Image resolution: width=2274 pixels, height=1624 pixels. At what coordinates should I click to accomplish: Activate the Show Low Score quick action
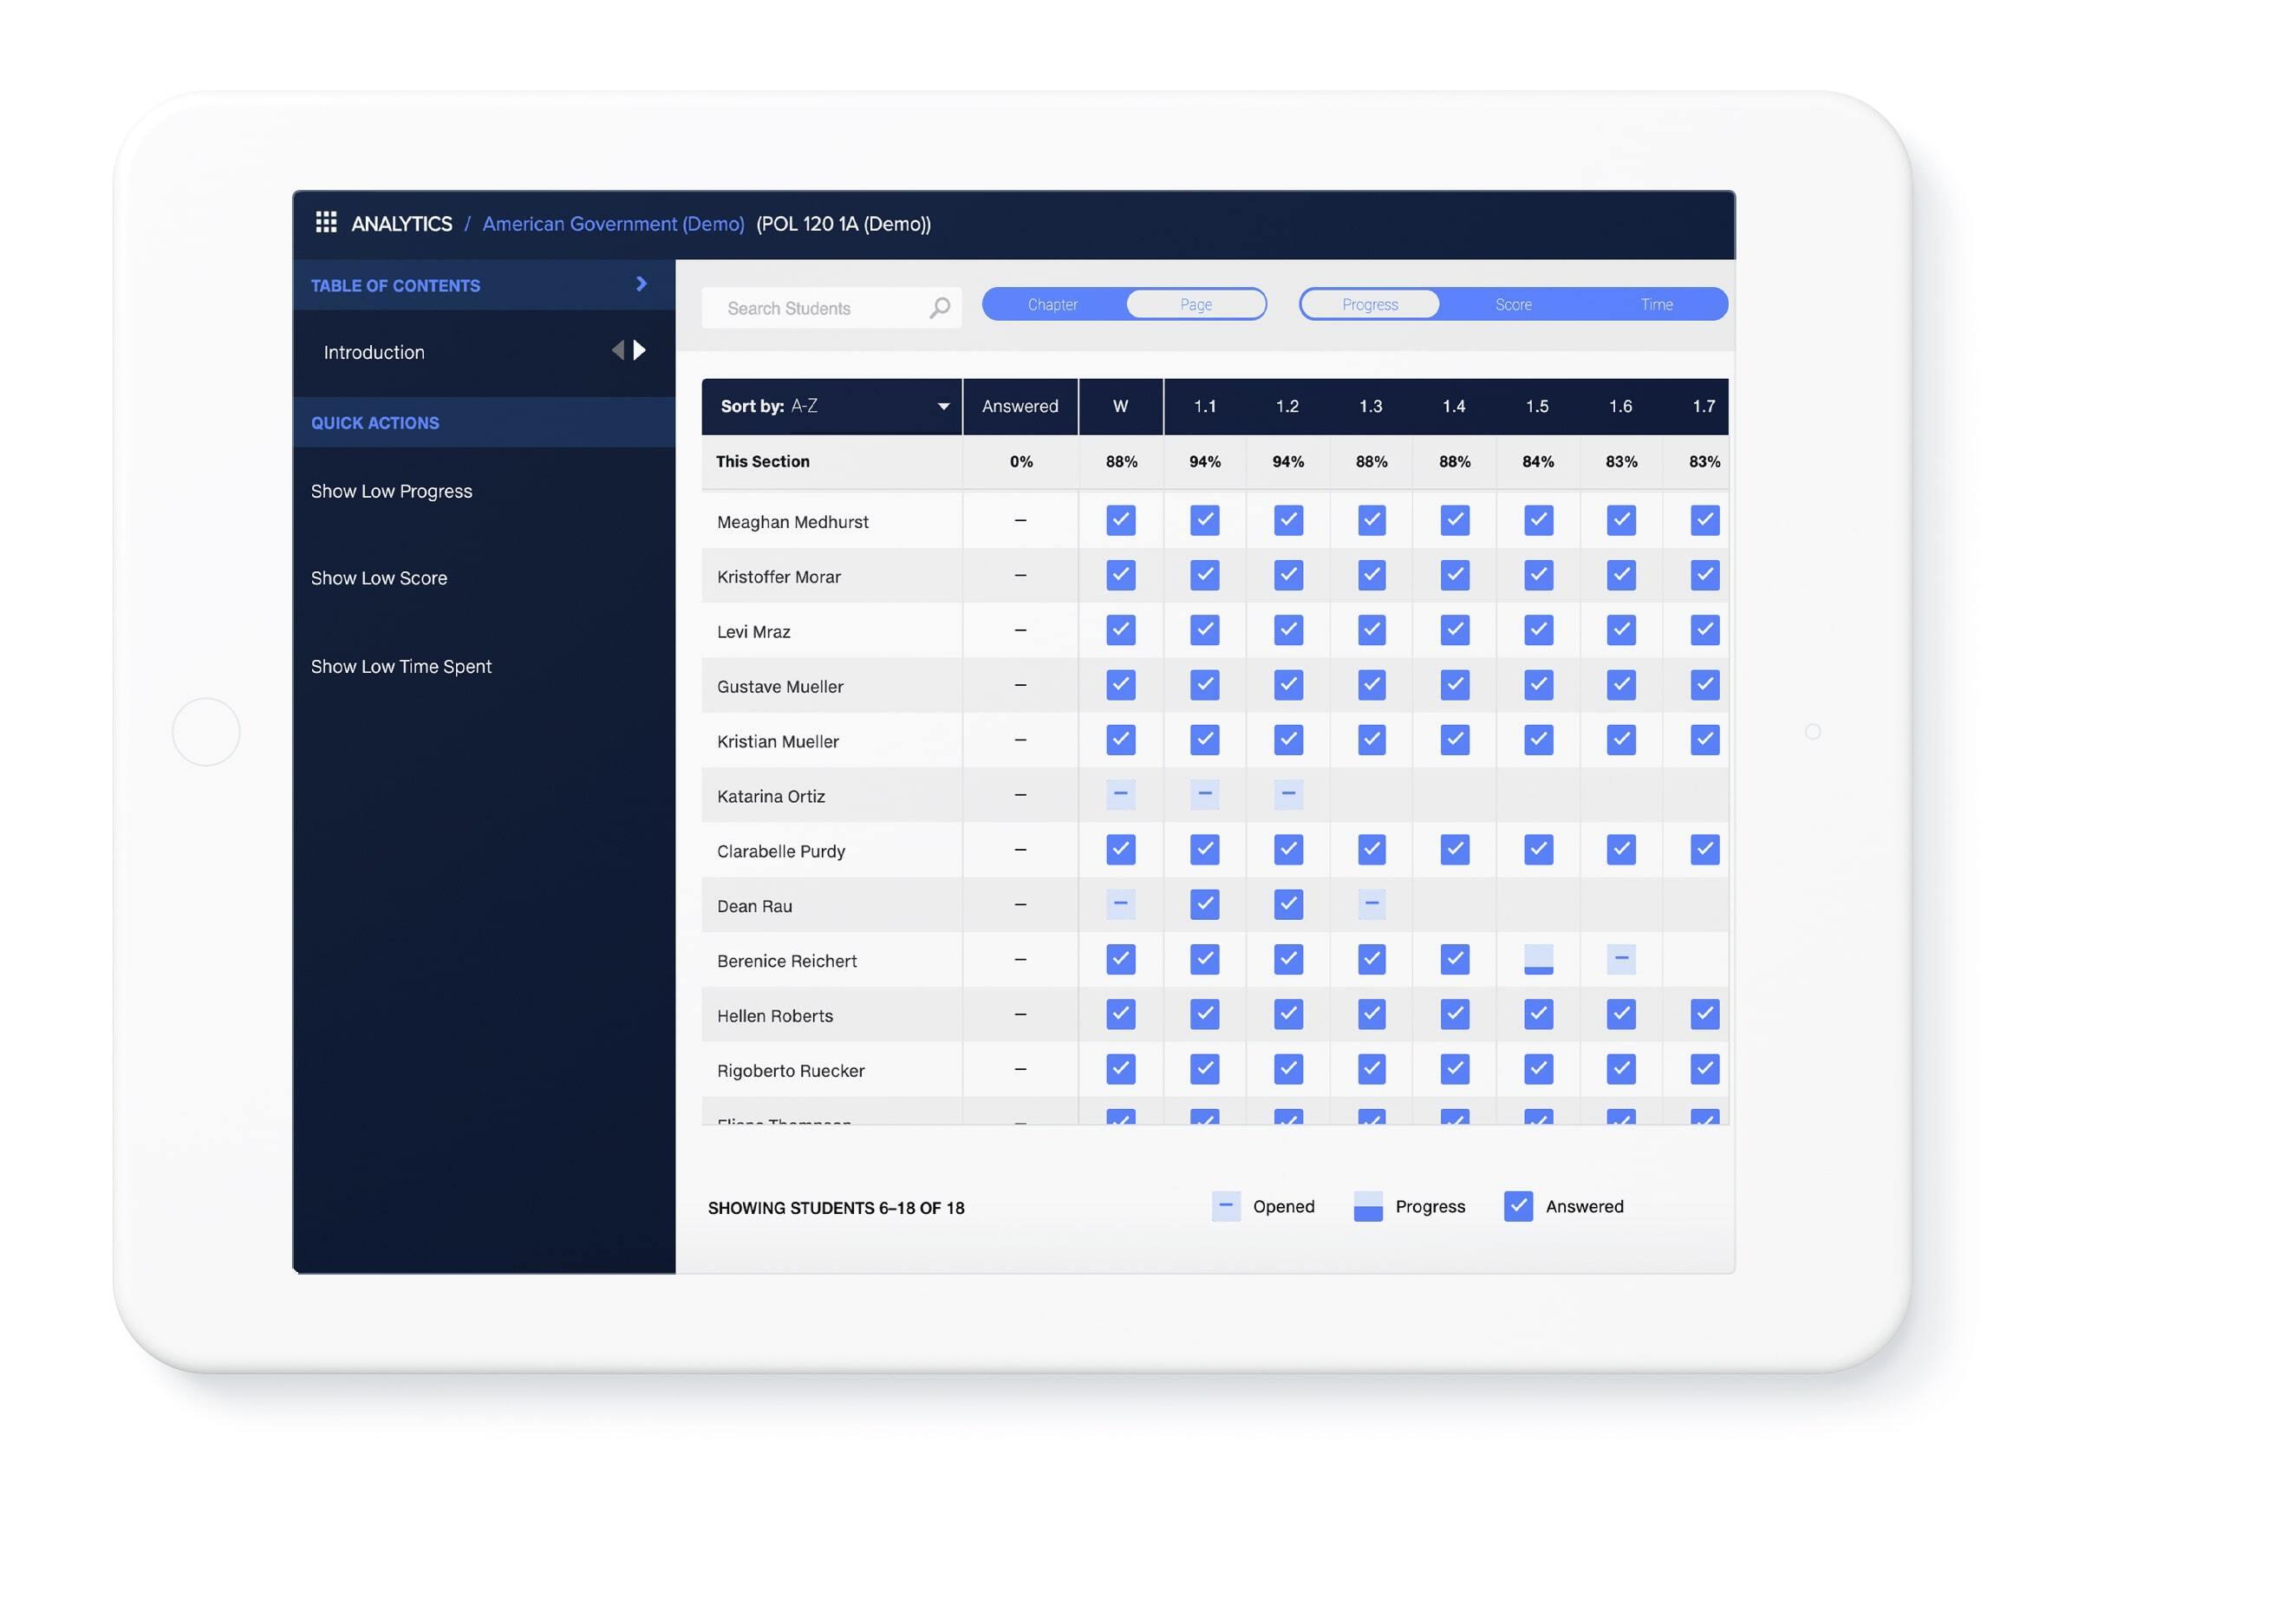tap(378, 577)
